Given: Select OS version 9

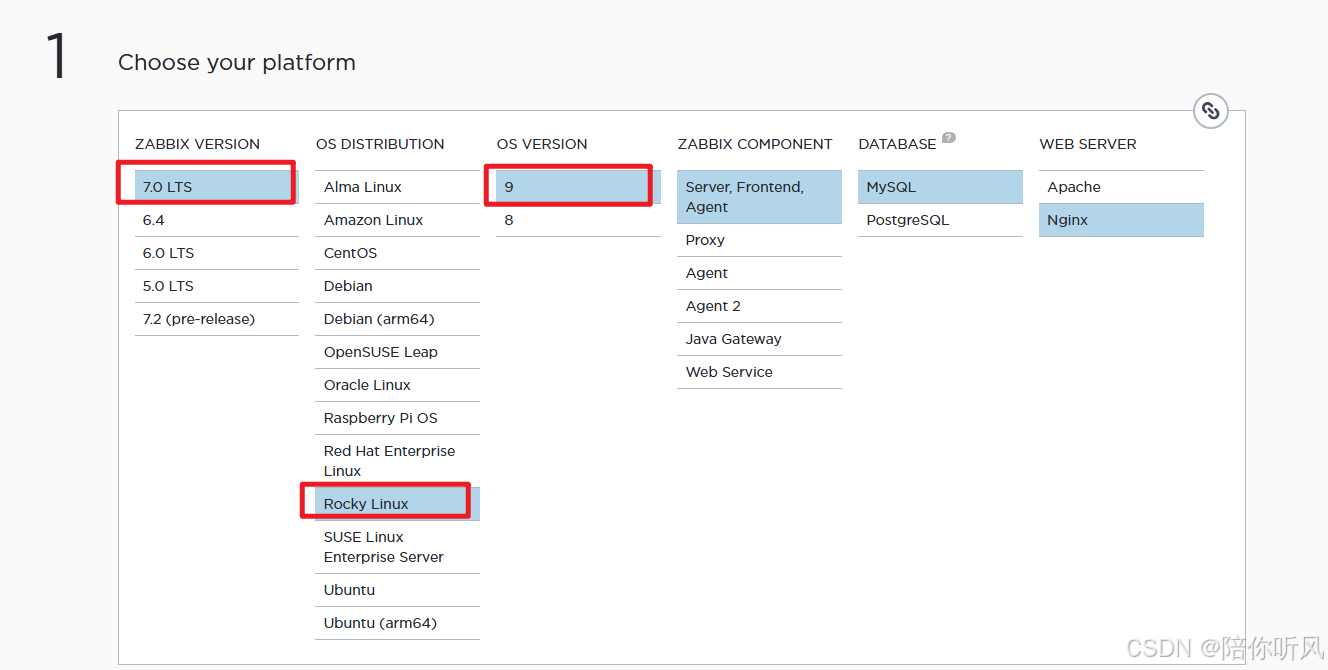Looking at the screenshot, I should point(579,187).
